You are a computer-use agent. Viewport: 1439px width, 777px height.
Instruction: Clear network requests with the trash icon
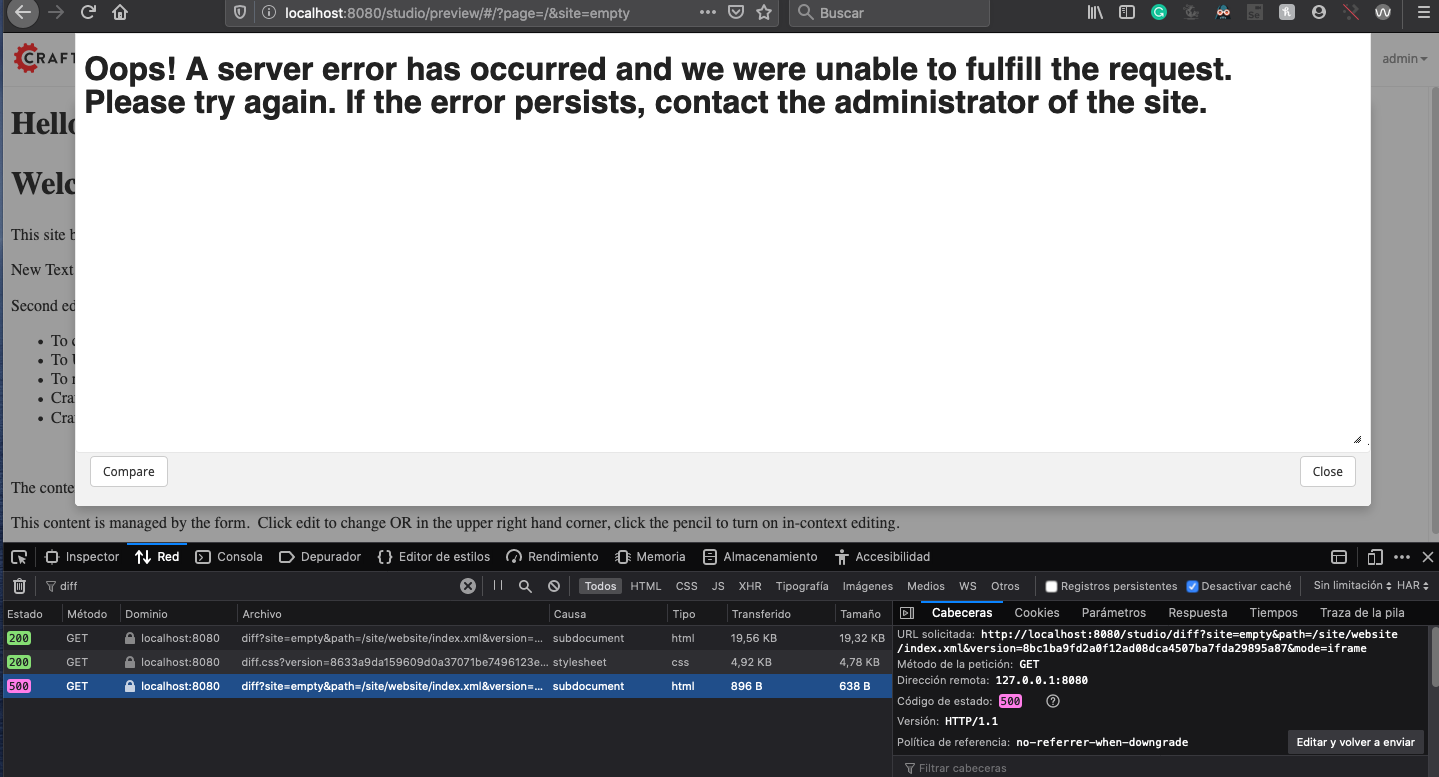pyautogui.click(x=18, y=585)
